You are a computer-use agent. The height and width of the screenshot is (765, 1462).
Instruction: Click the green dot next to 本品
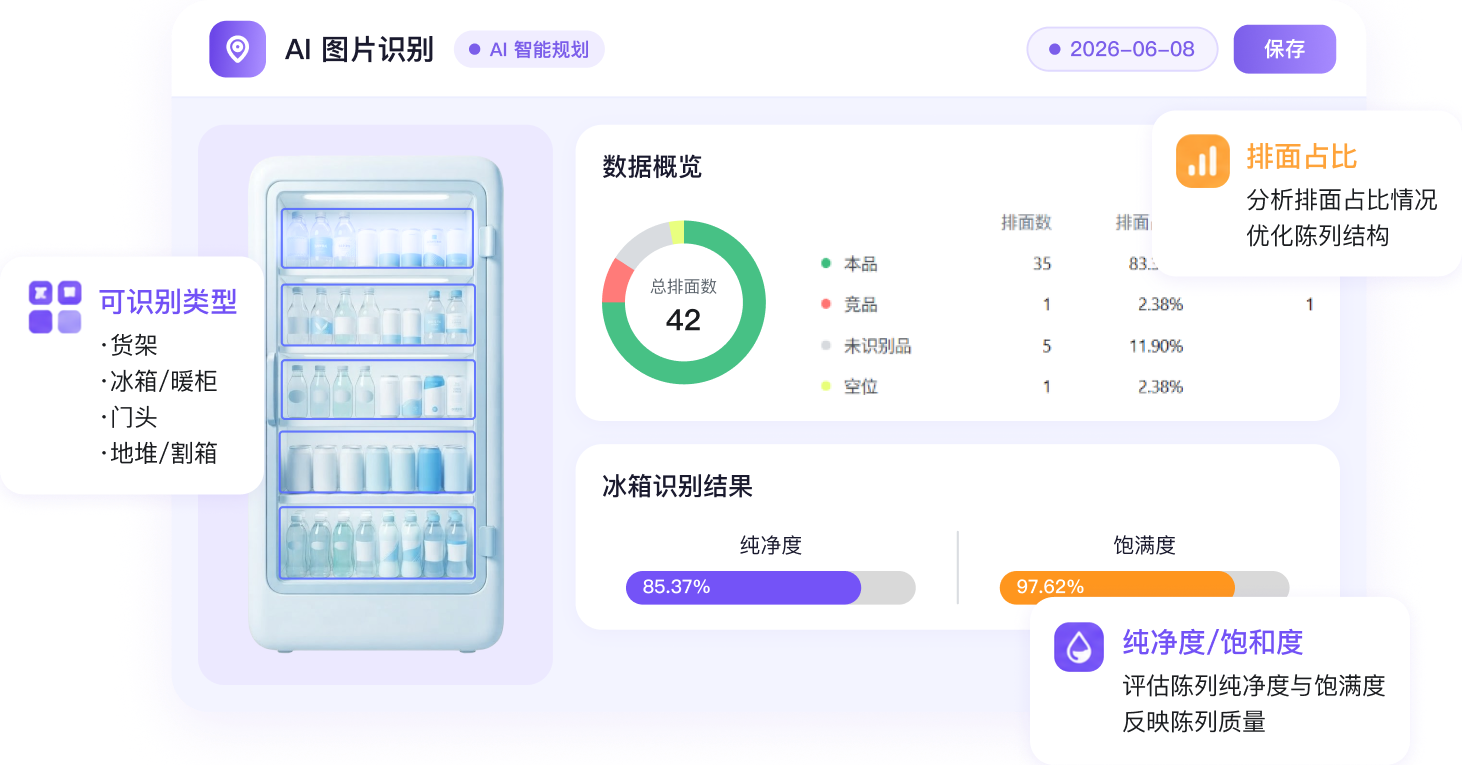[x=826, y=264]
